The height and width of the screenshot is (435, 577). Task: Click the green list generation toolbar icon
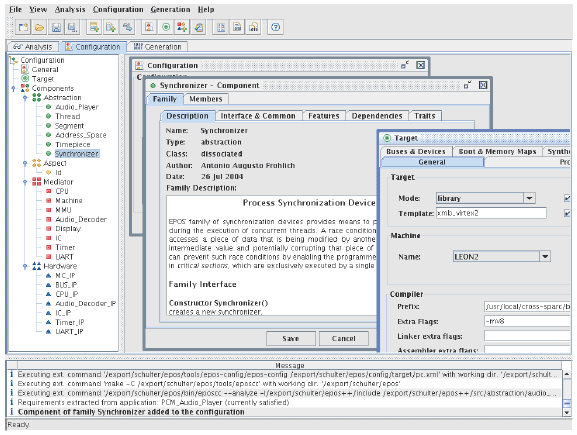click(221, 27)
